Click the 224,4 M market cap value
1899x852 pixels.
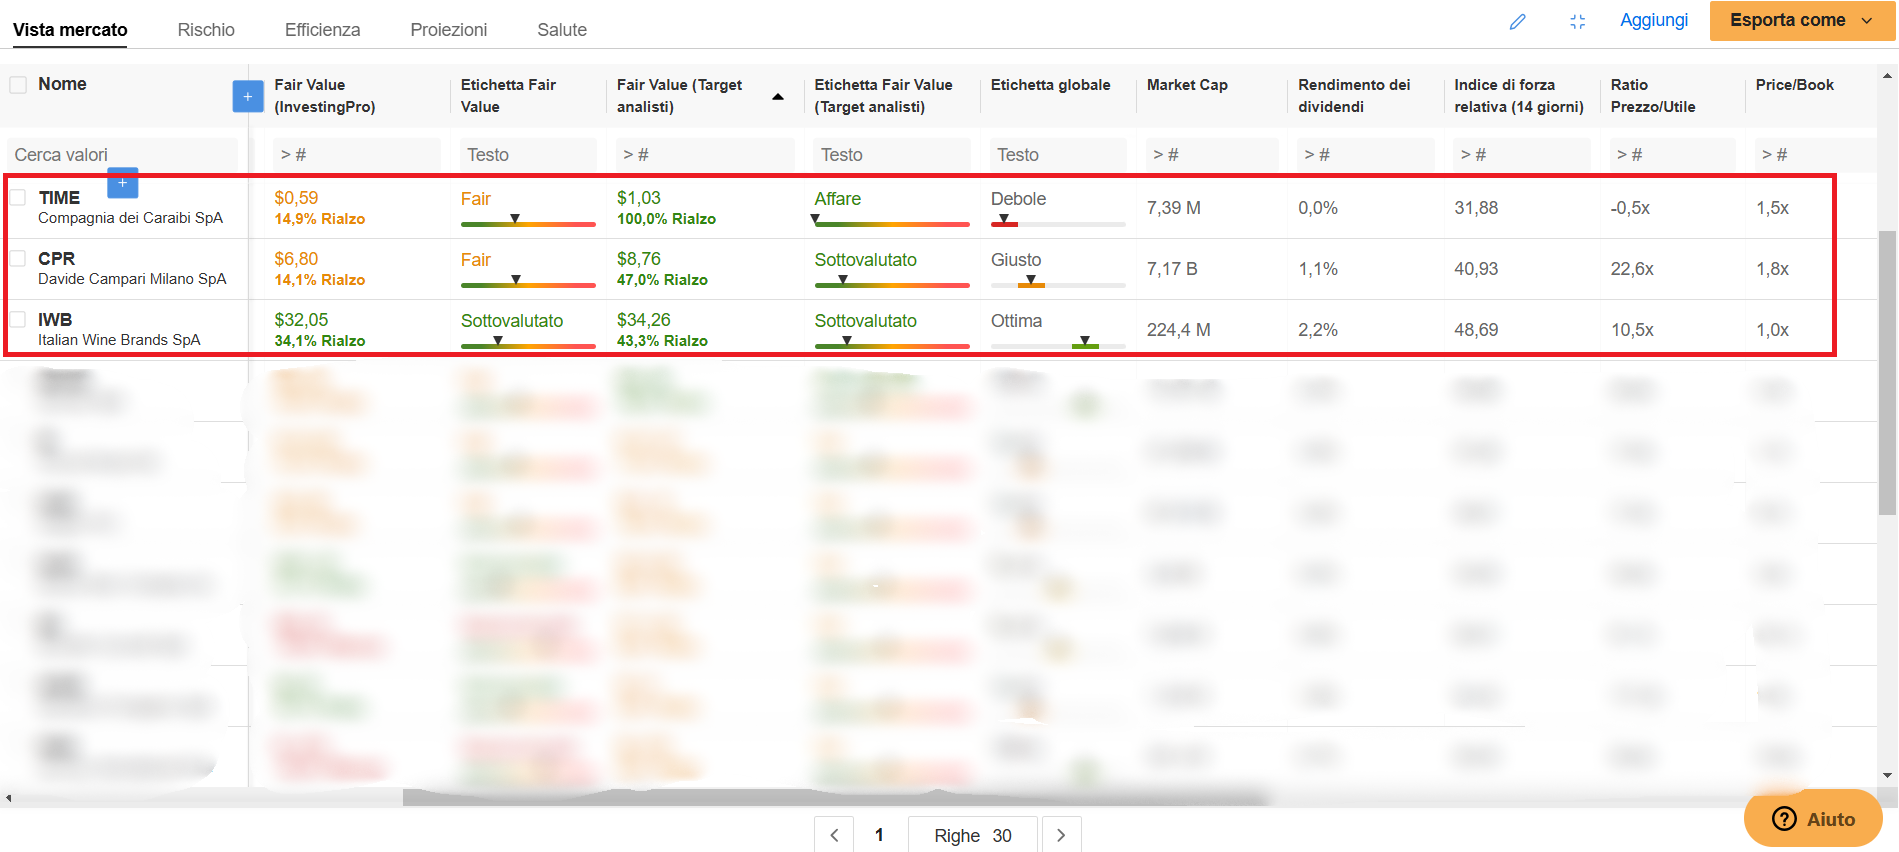pyautogui.click(x=1178, y=330)
